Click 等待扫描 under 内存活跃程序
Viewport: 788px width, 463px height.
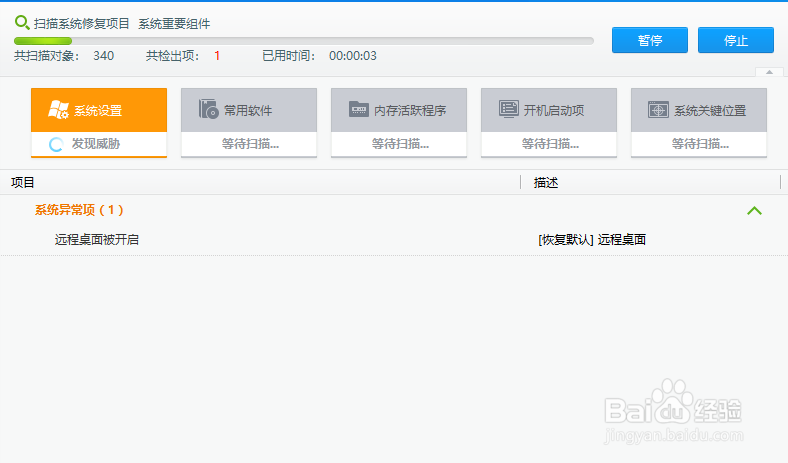[400, 144]
